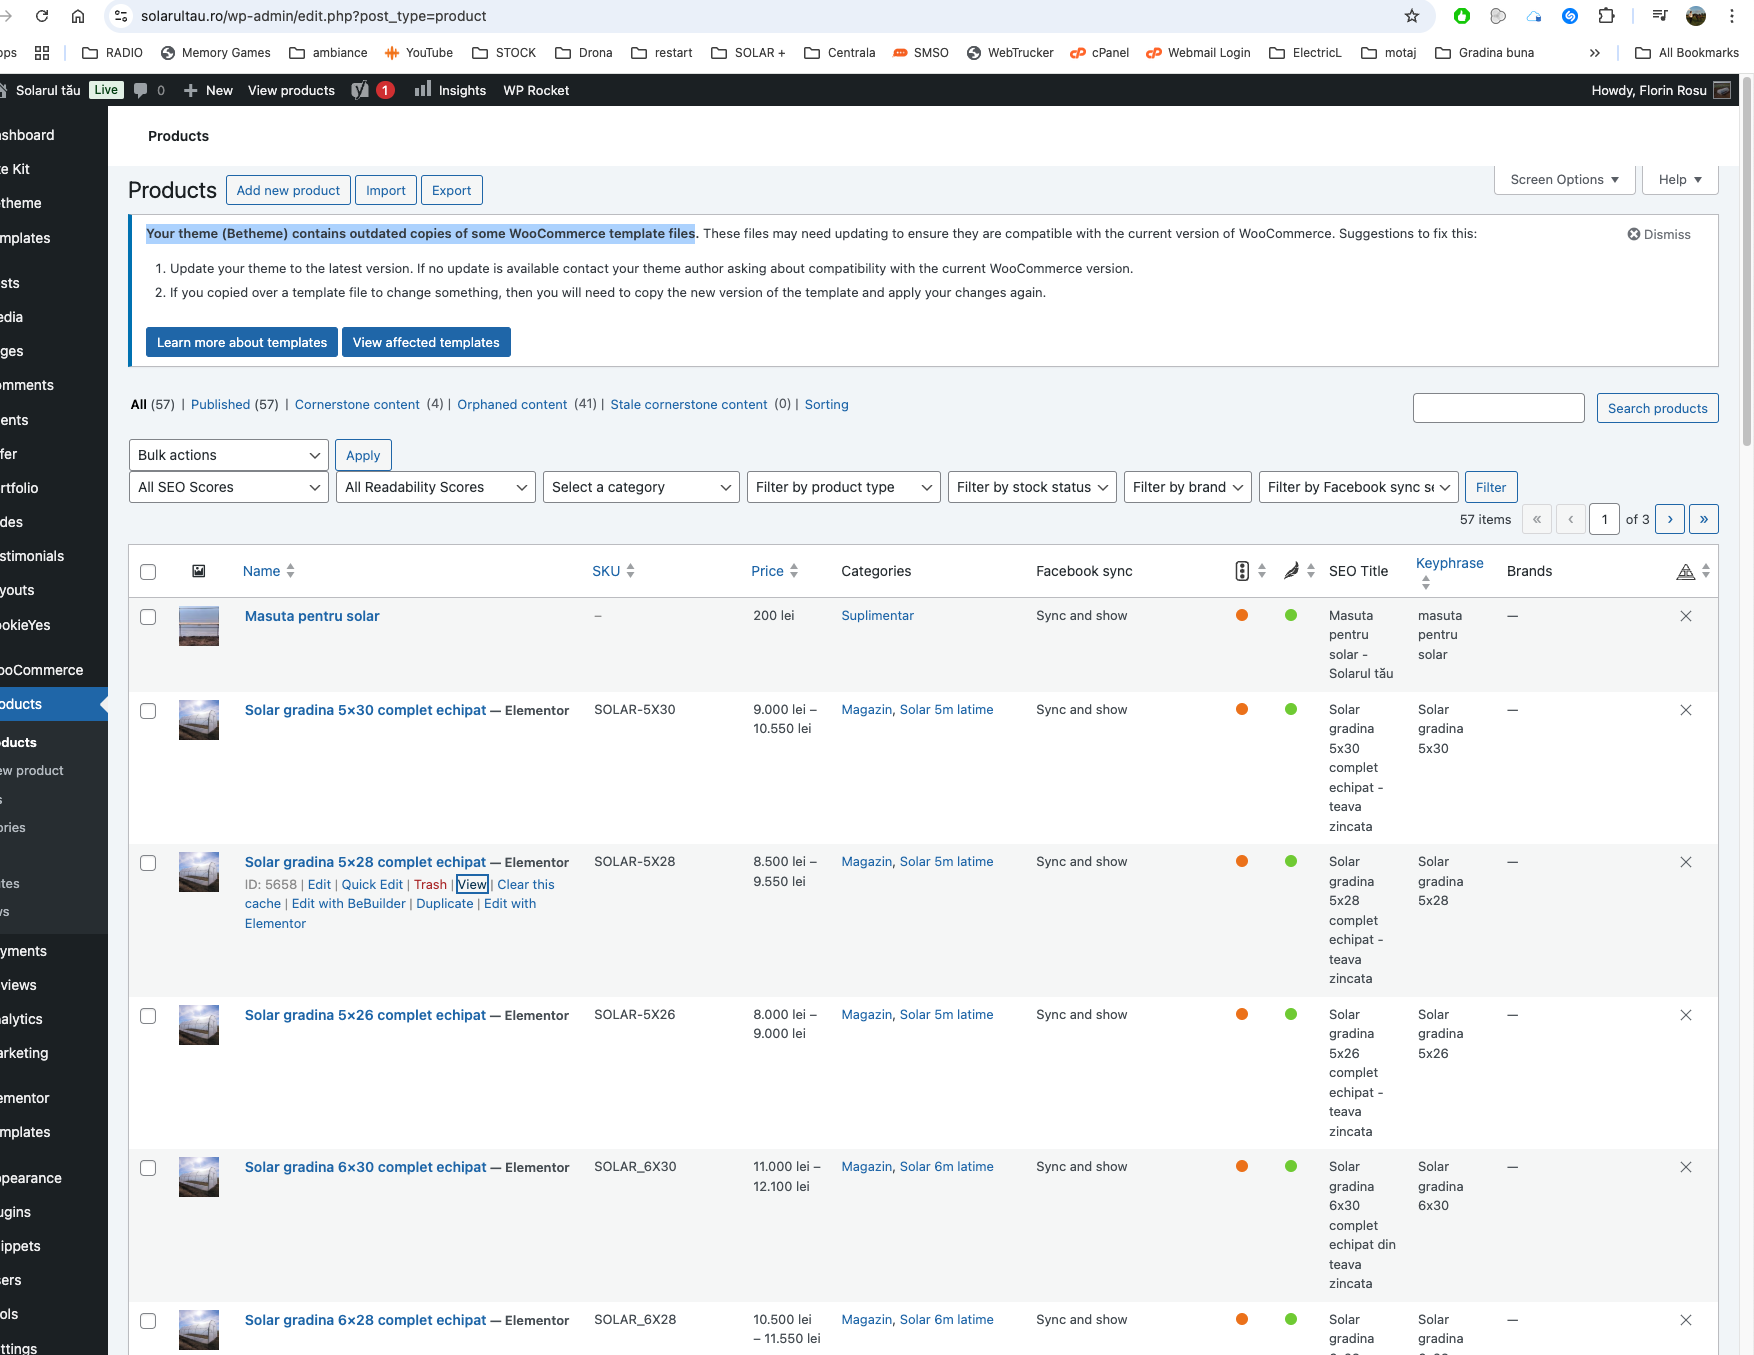Sort by readability score feather icon

[x=1291, y=571]
